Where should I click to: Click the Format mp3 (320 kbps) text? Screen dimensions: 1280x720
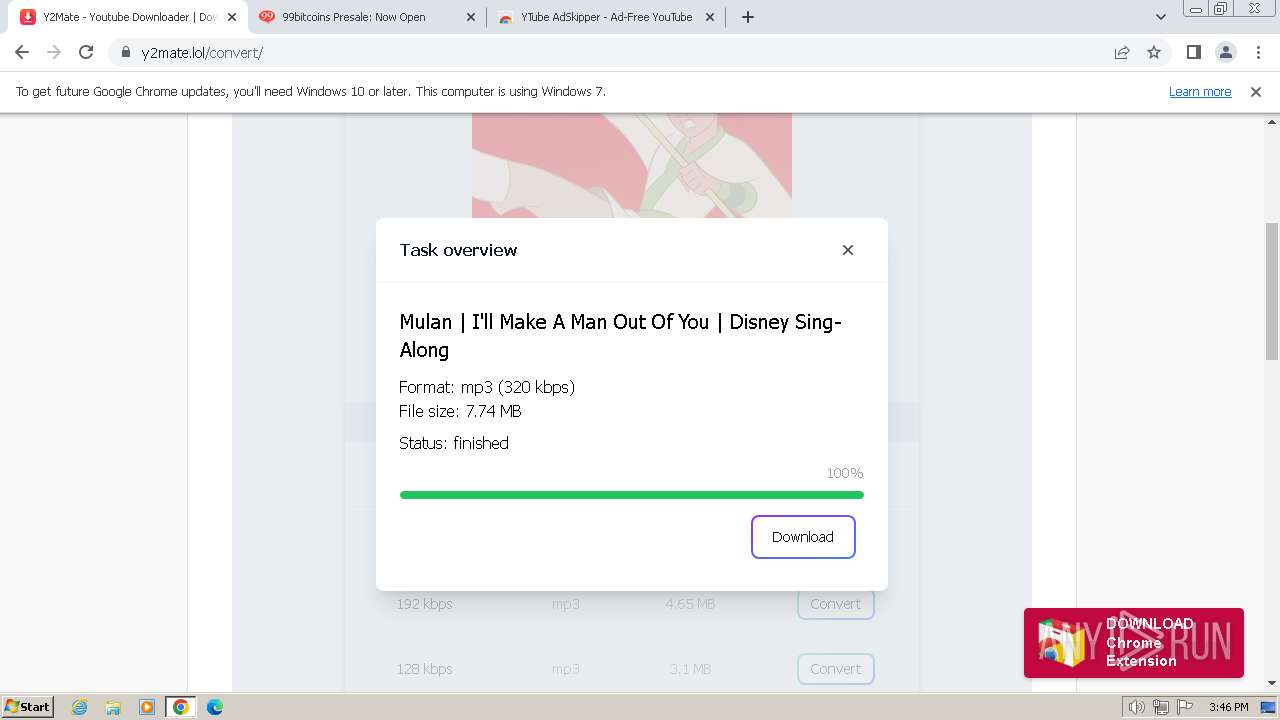(x=487, y=387)
